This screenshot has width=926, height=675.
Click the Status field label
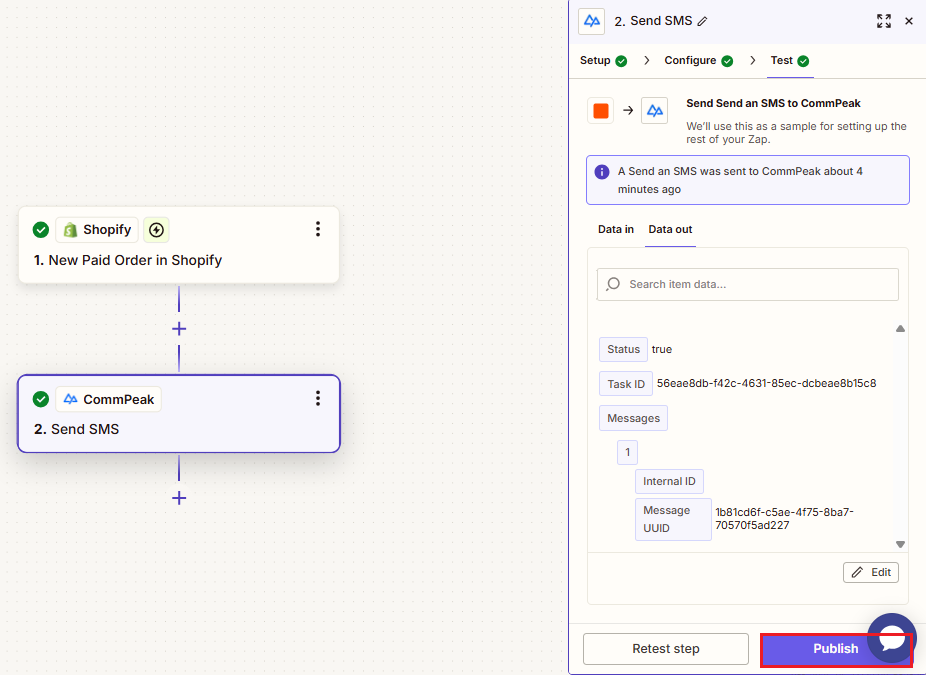(623, 349)
